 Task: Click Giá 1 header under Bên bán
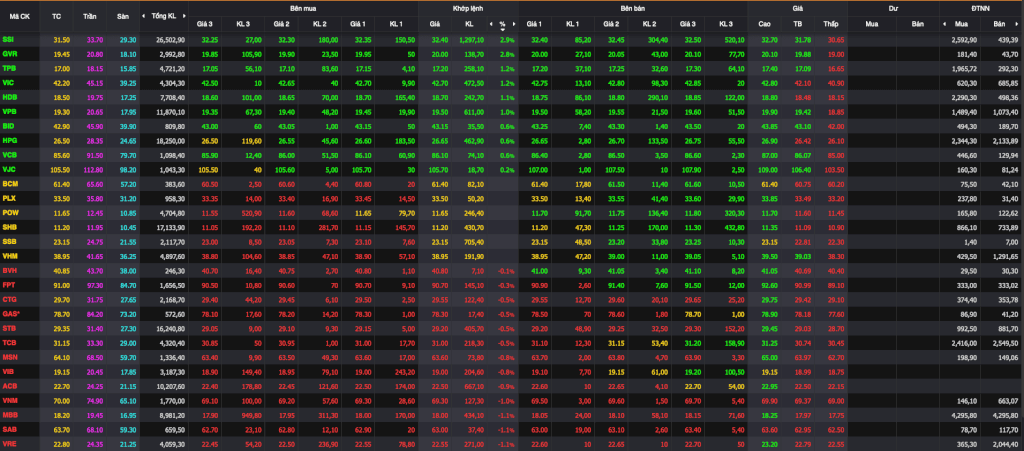tap(535, 24)
